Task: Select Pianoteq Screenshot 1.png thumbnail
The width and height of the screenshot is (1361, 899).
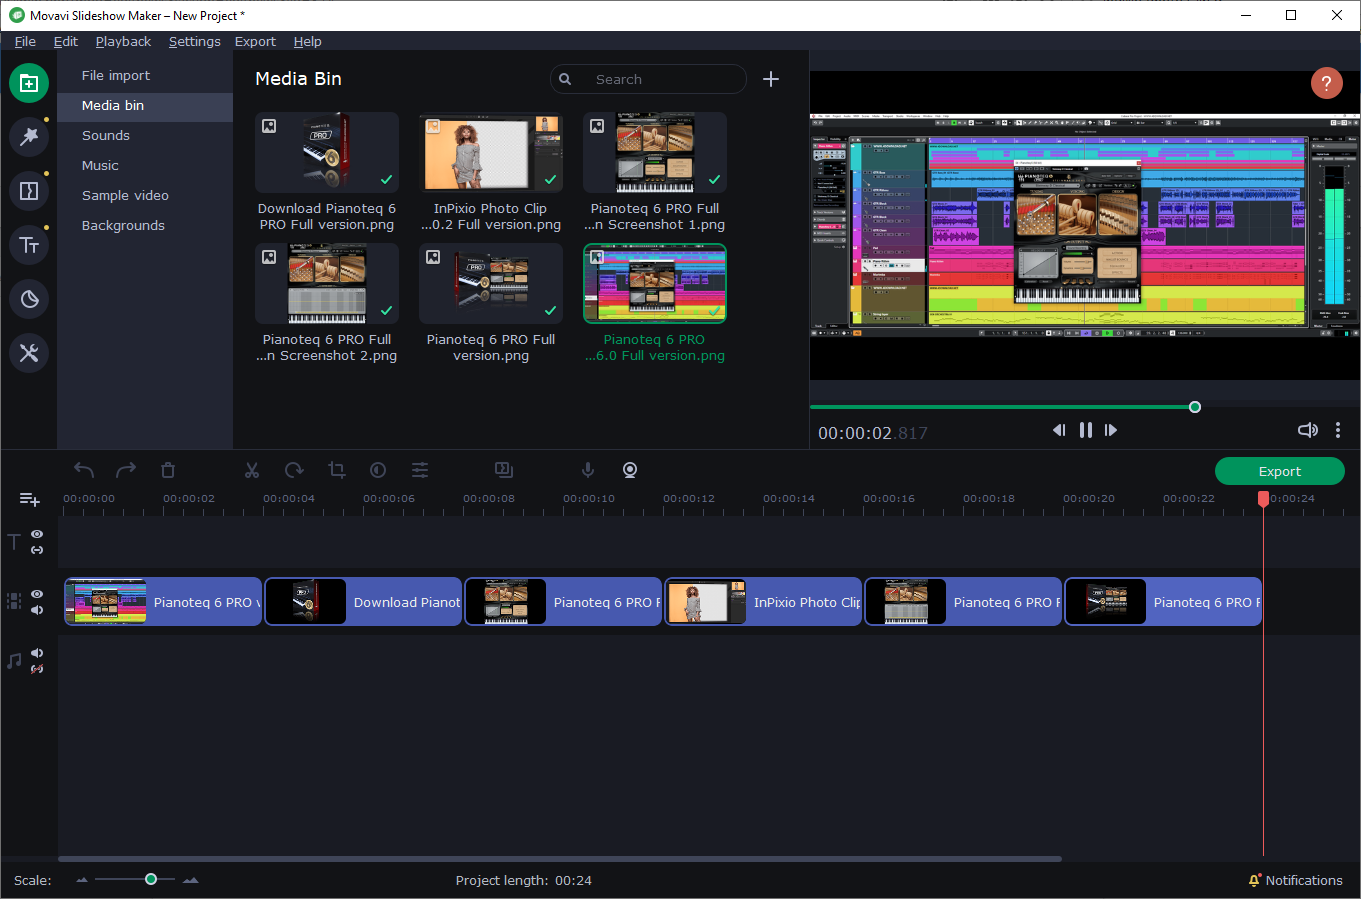Action: point(655,152)
